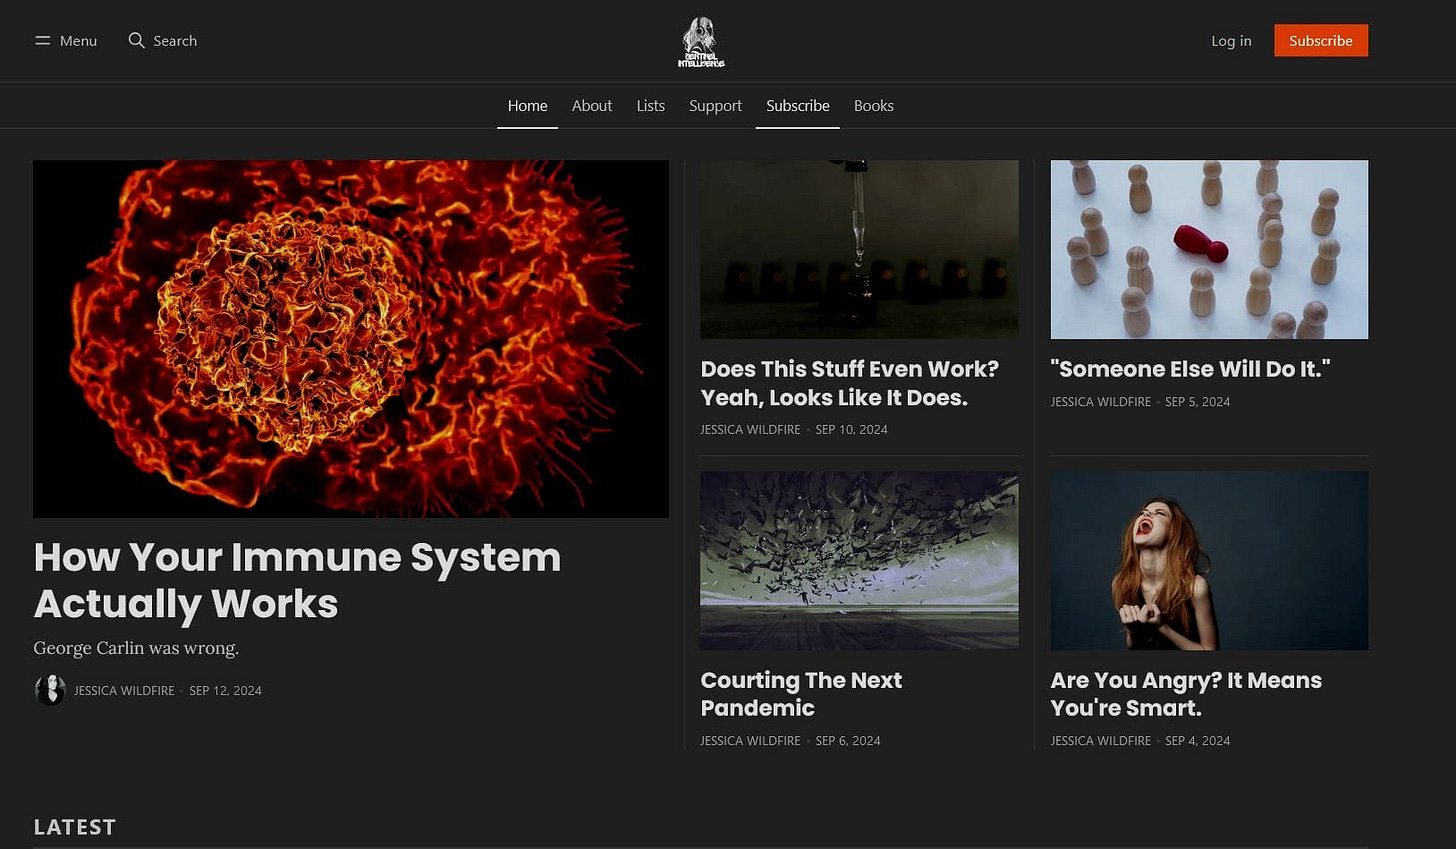Open the Support tab
1456x849 pixels.
pos(715,106)
